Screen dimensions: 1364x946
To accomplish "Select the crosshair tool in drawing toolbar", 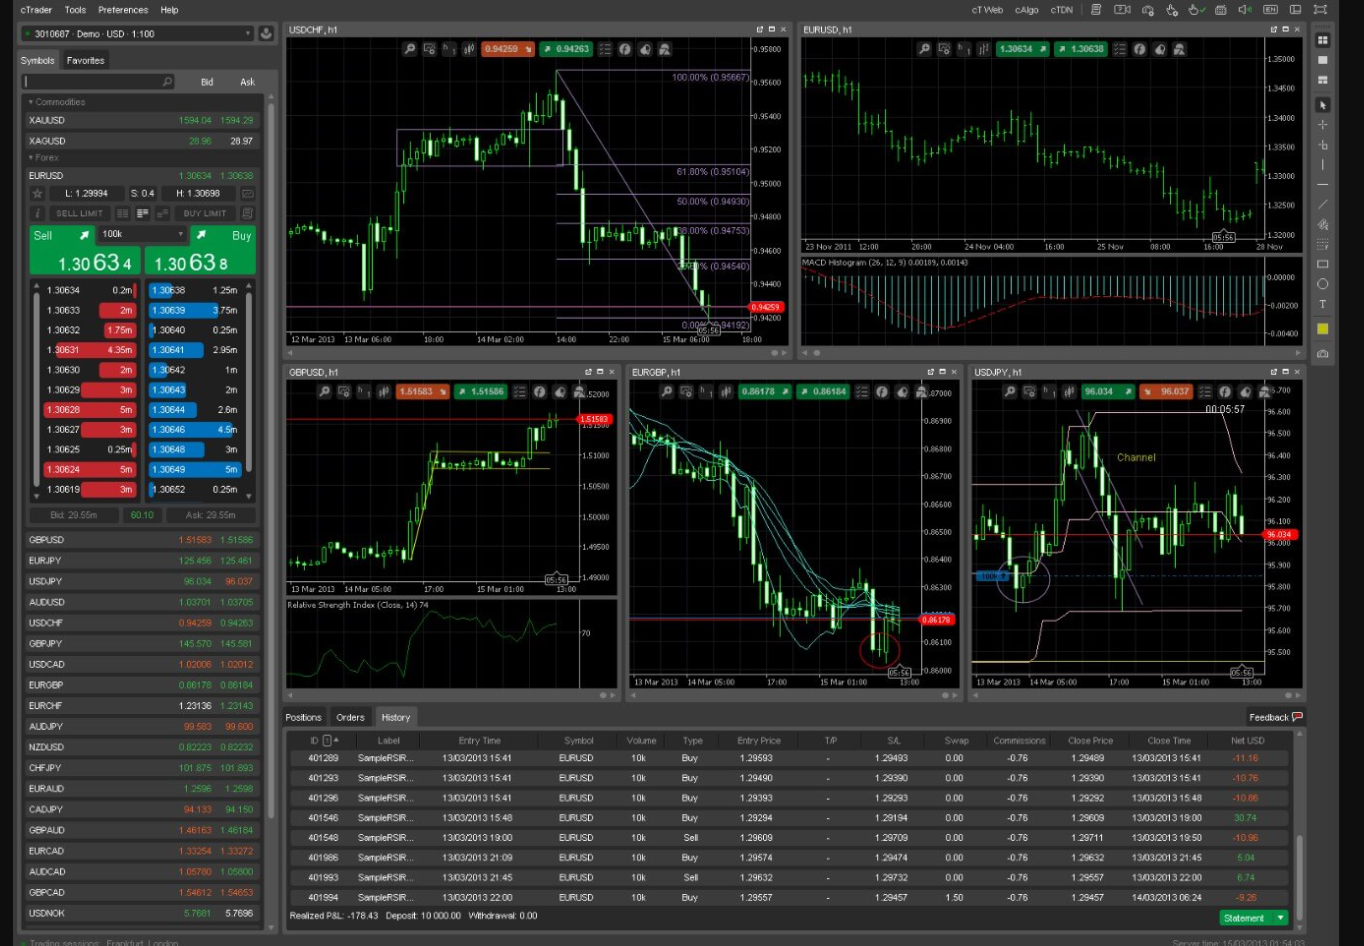I will [x=1322, y=125].
